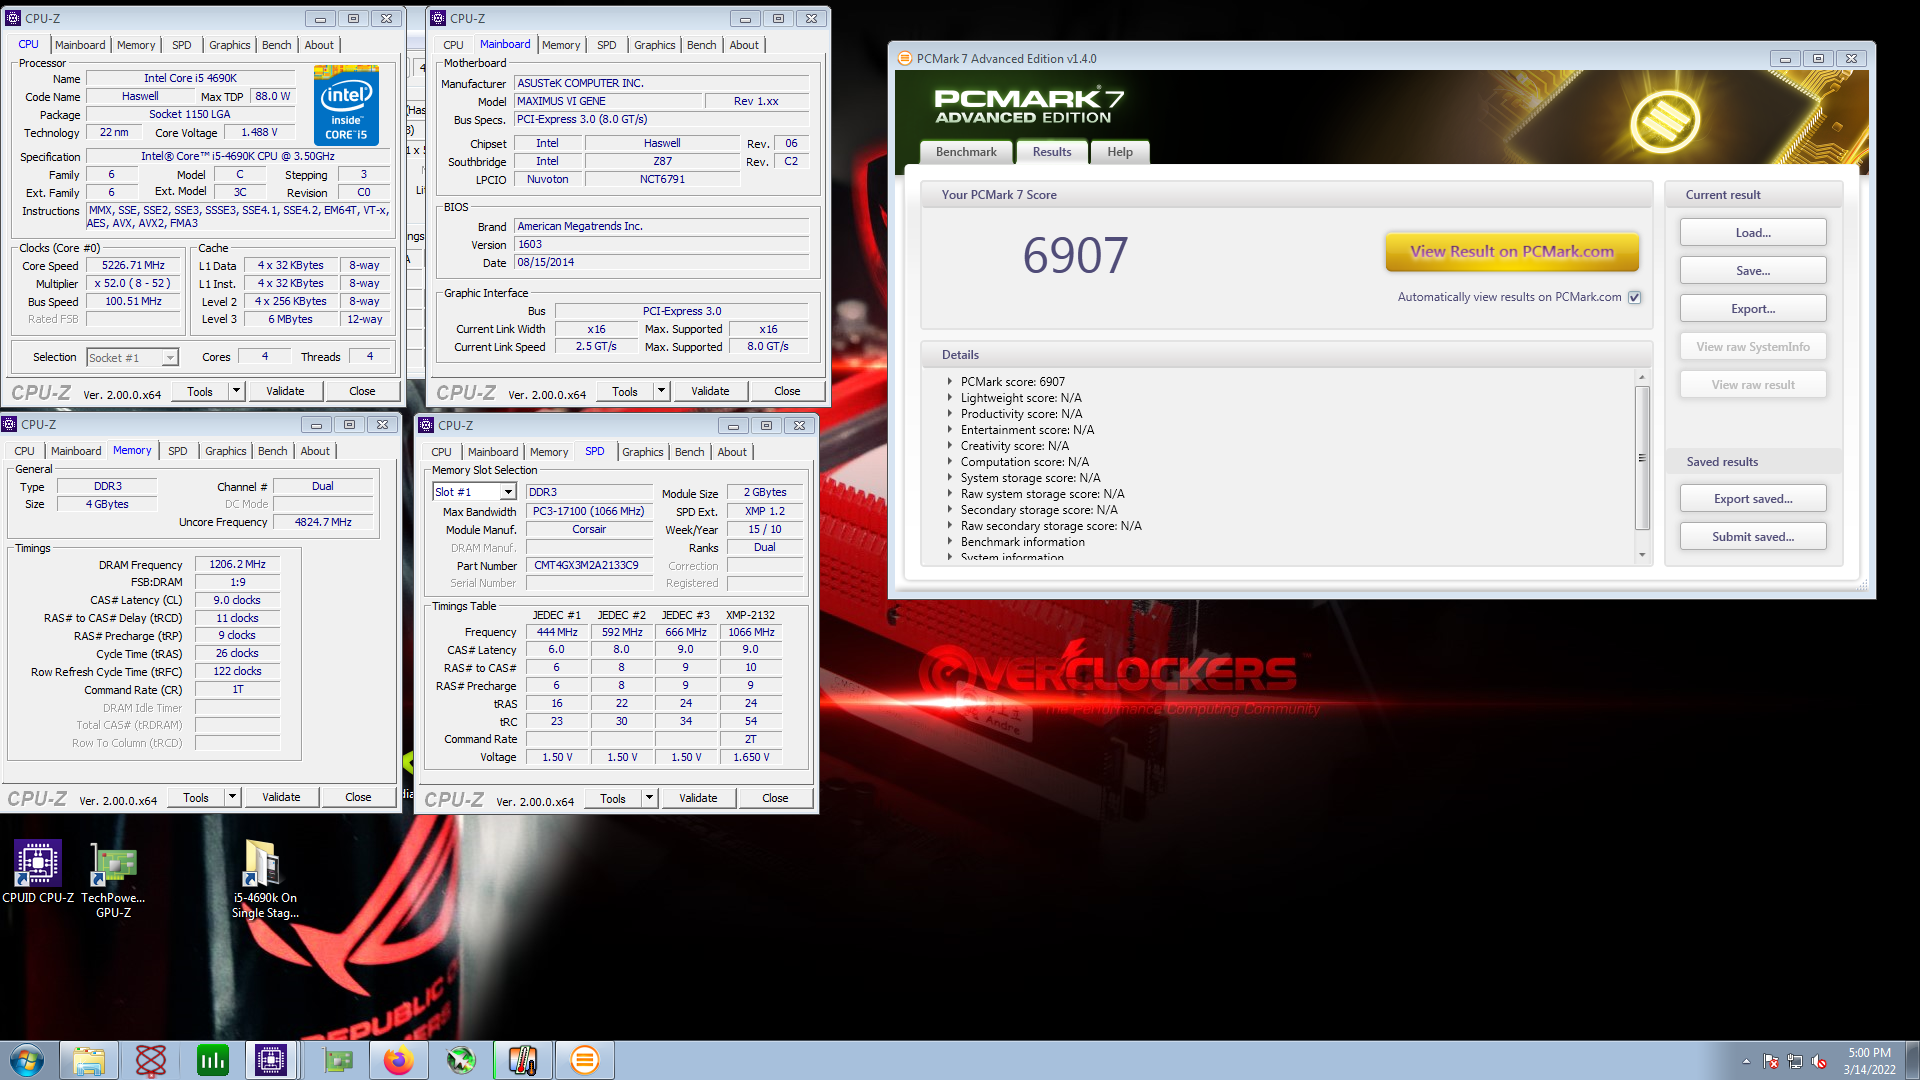Click View Result on PCMark.com button
This screenshot has width=1920, height=1080.
click(1512, 252)
